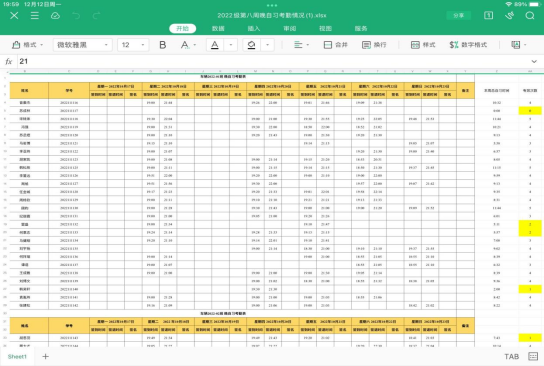Screen dimensions: 544x366
Task: Apply the font color underline A swatch
Action: coord(215,45)
